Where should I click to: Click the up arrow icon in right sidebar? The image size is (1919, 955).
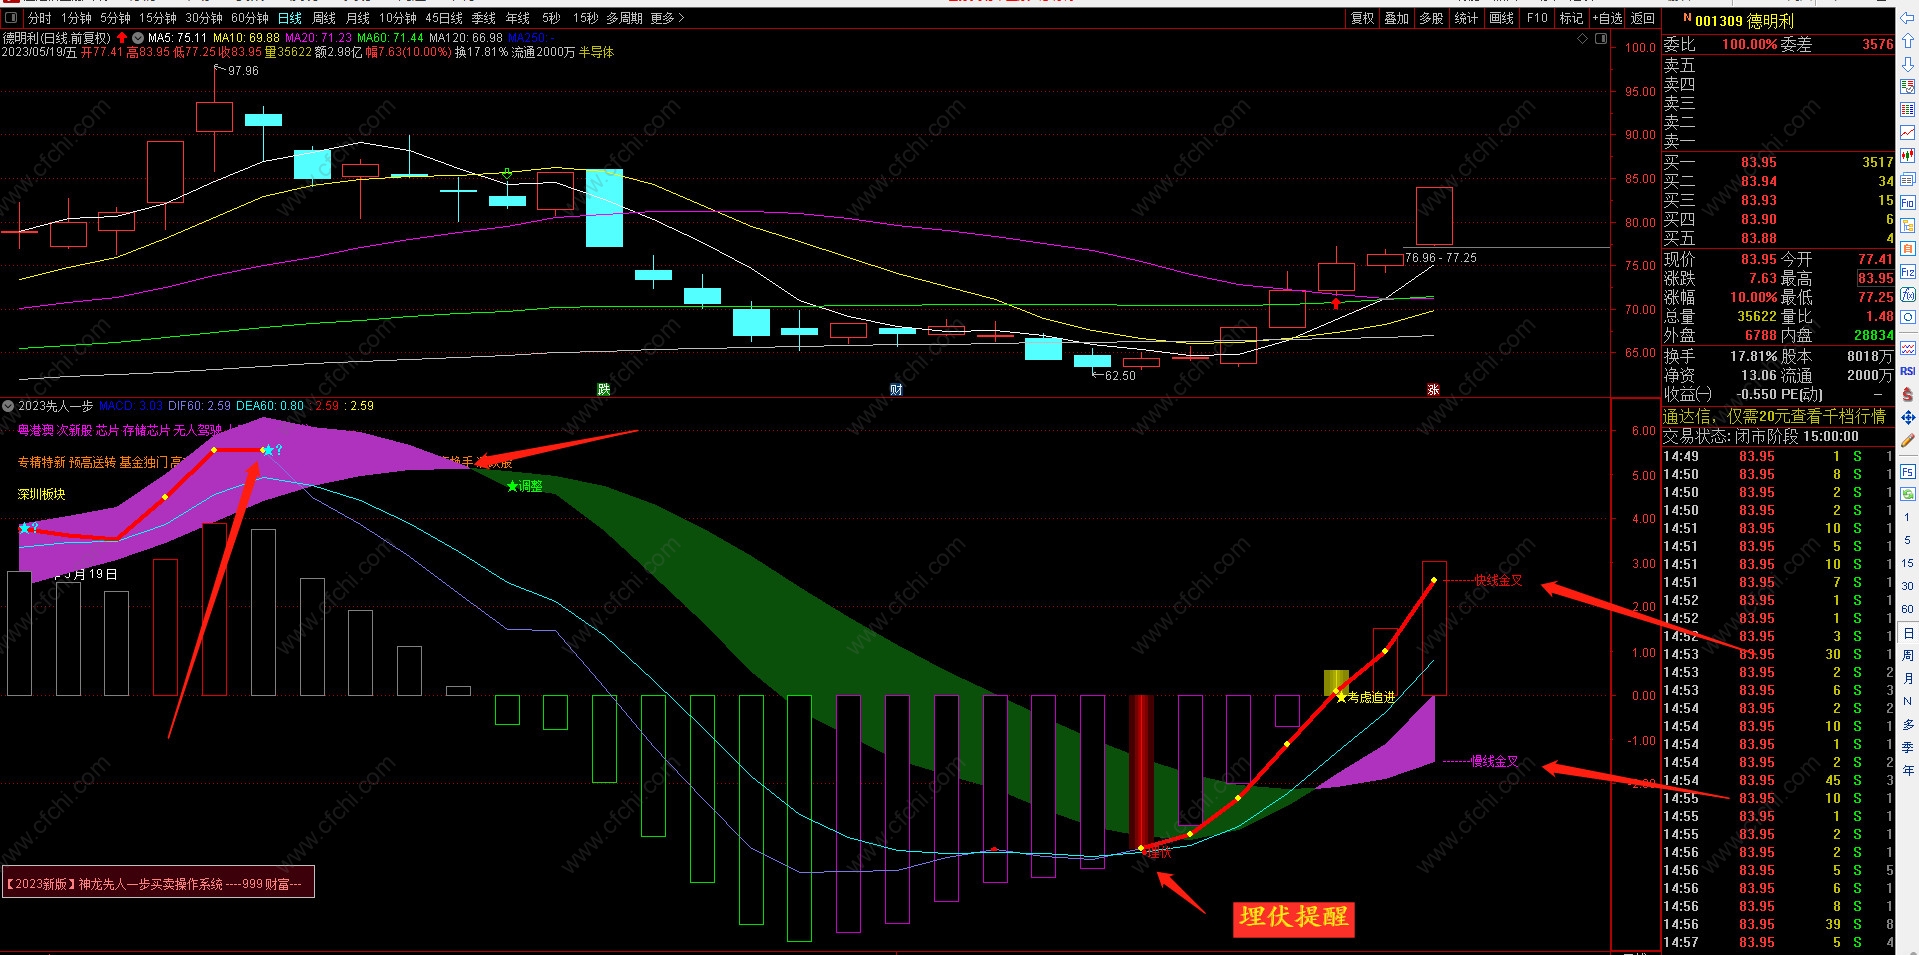click(1908, 40)
